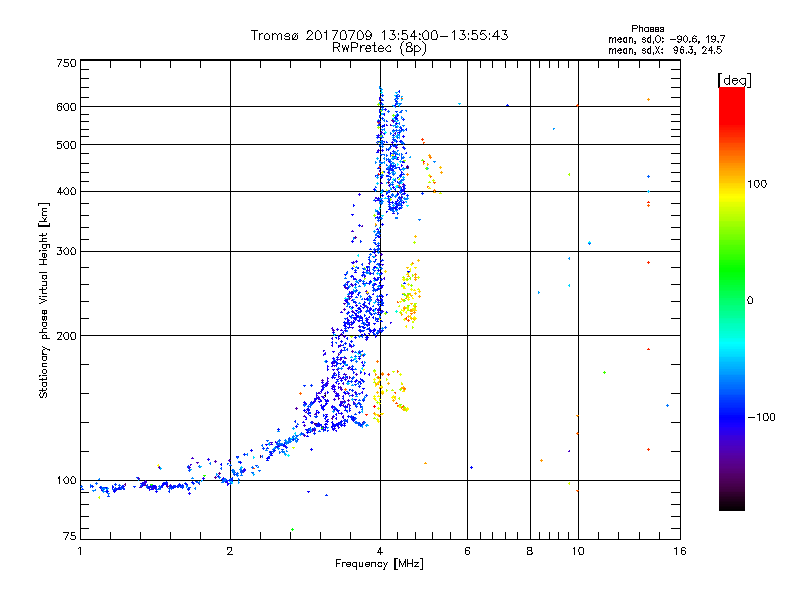Click the rainbow phase colorbar
Screen dimensions: 800x600
pyautogui.click(x=732, y=299)
